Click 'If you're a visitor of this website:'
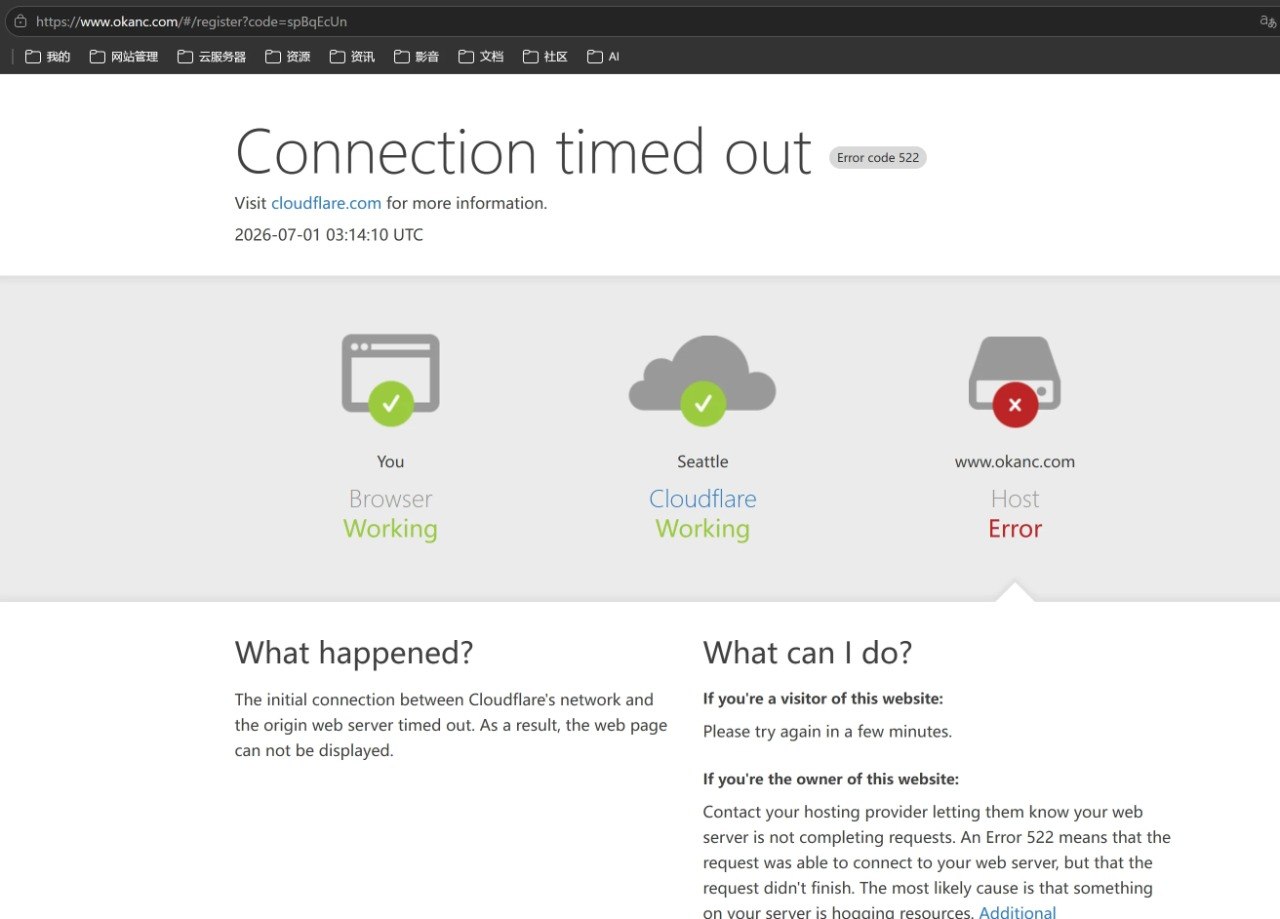 [x=823, y=699]
